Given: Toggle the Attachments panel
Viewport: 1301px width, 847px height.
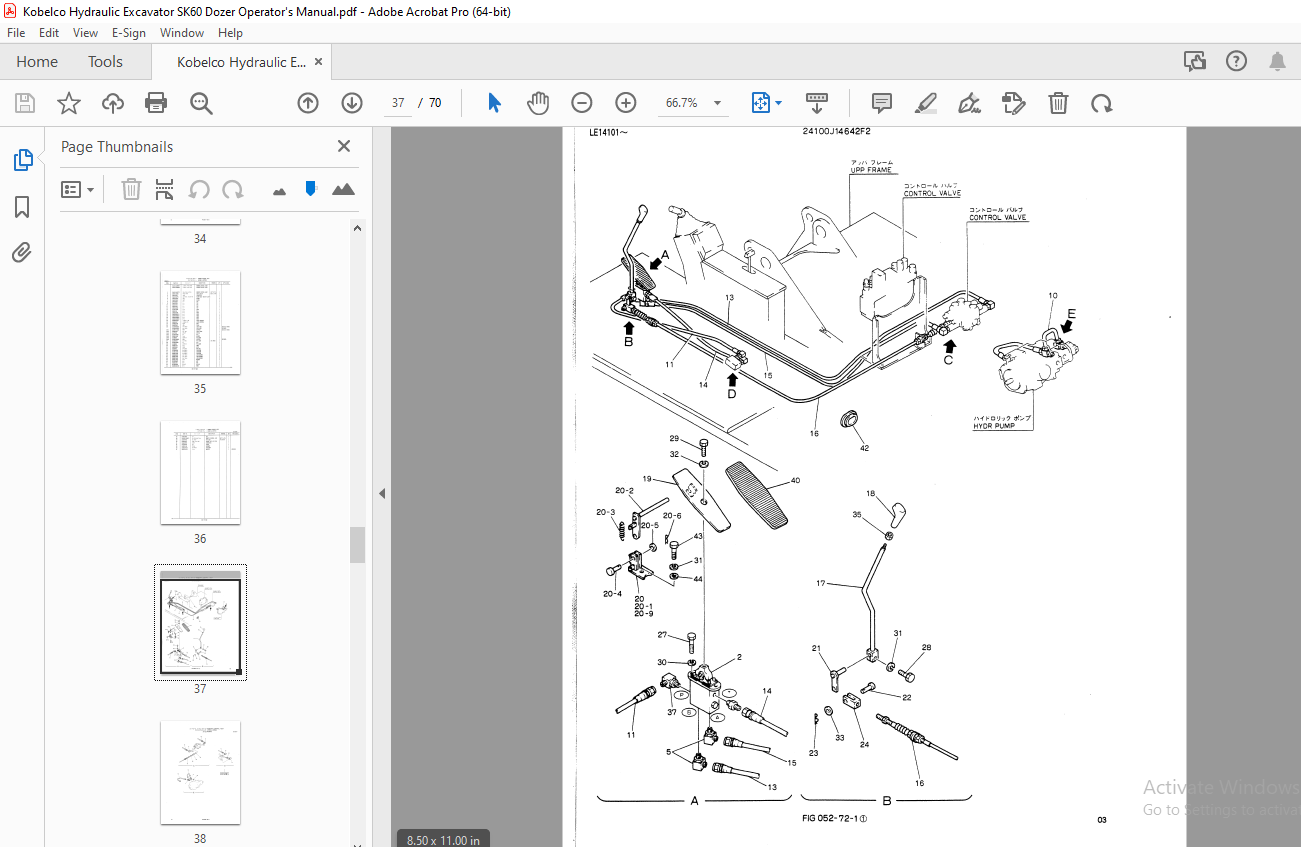Looking at the screenshot, I should pyautogui.click(x=22, y=253).
